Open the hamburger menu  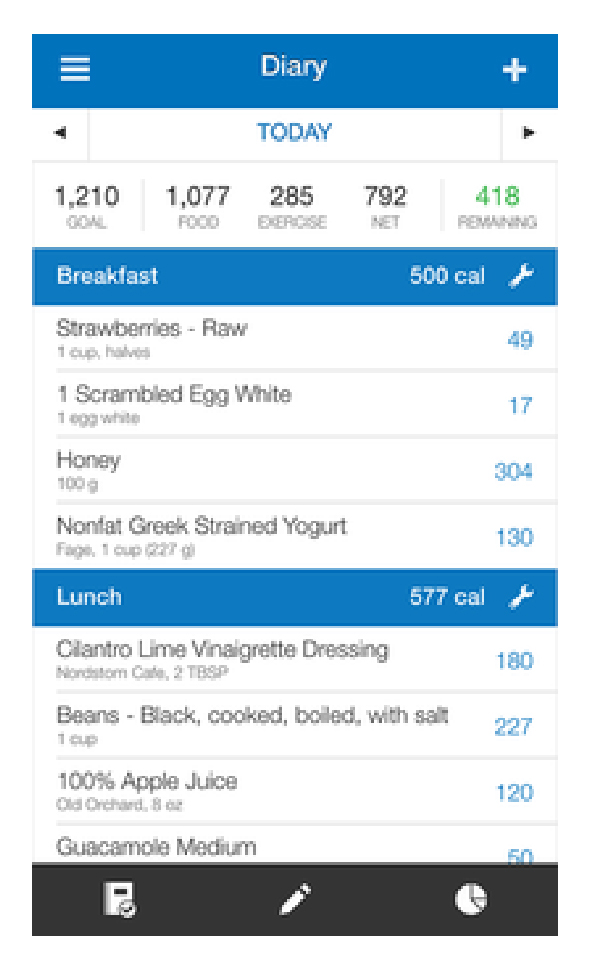[x=75, y=69]
